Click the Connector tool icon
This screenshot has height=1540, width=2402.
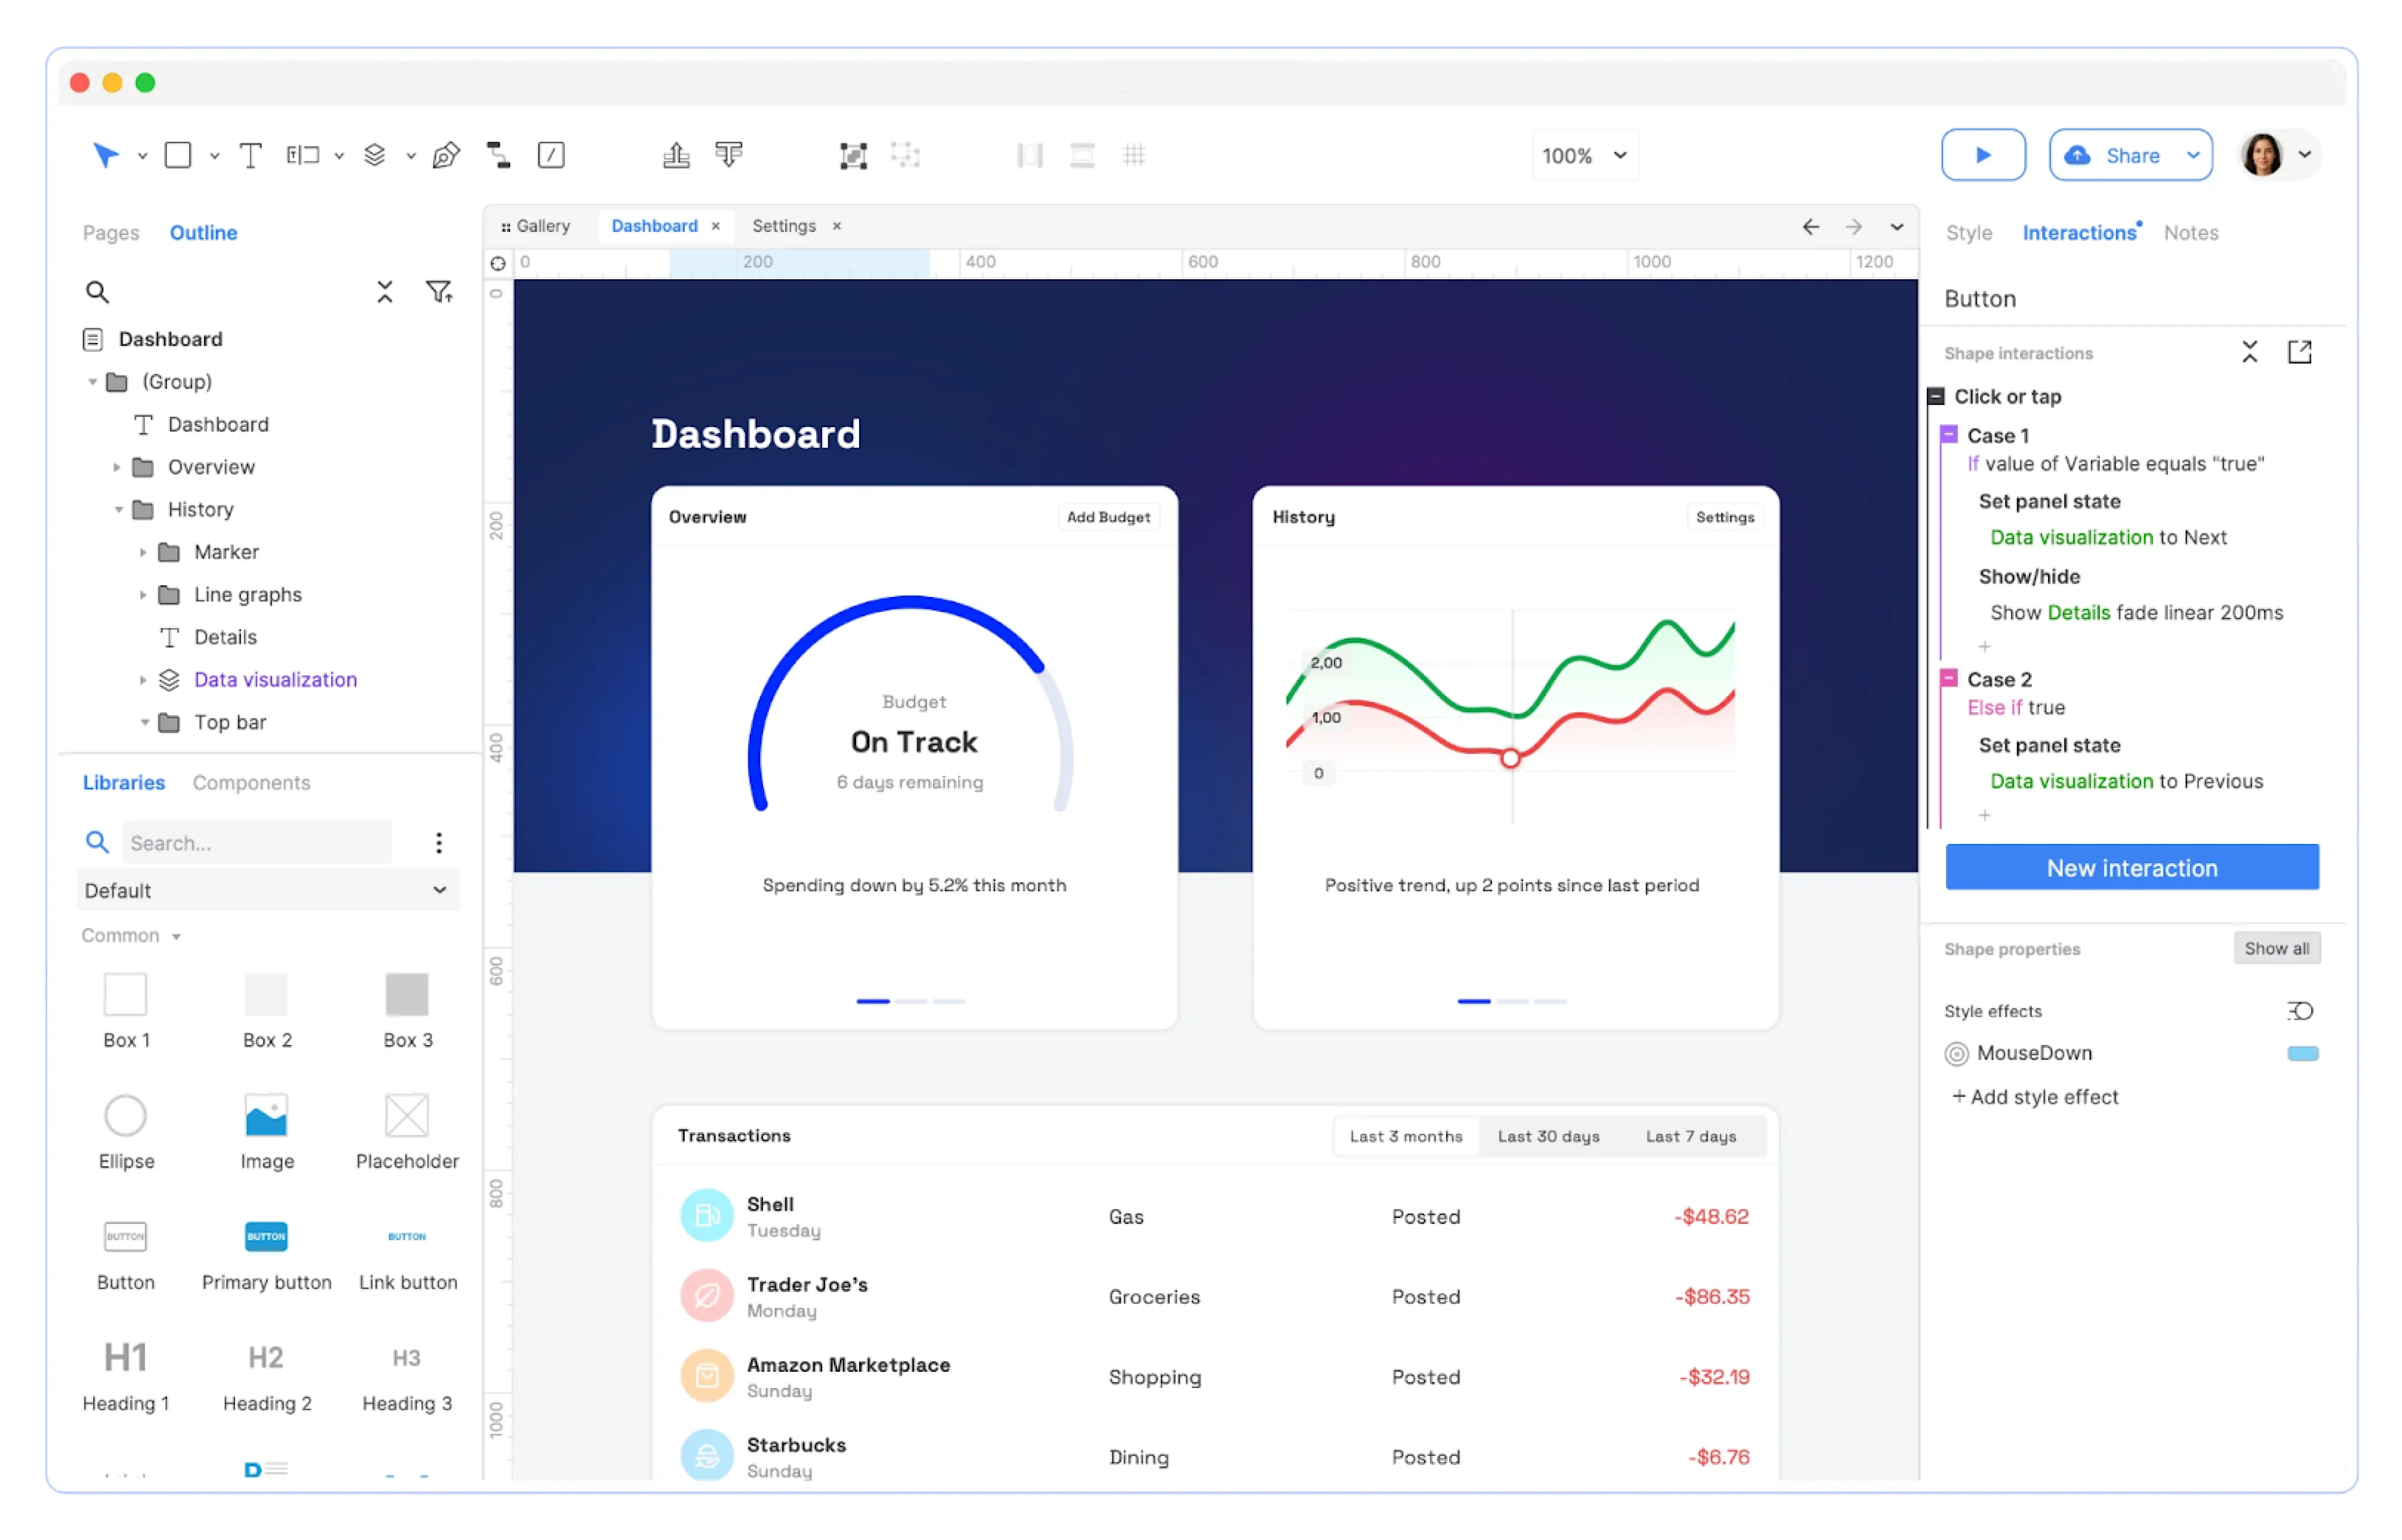point(498,155)
